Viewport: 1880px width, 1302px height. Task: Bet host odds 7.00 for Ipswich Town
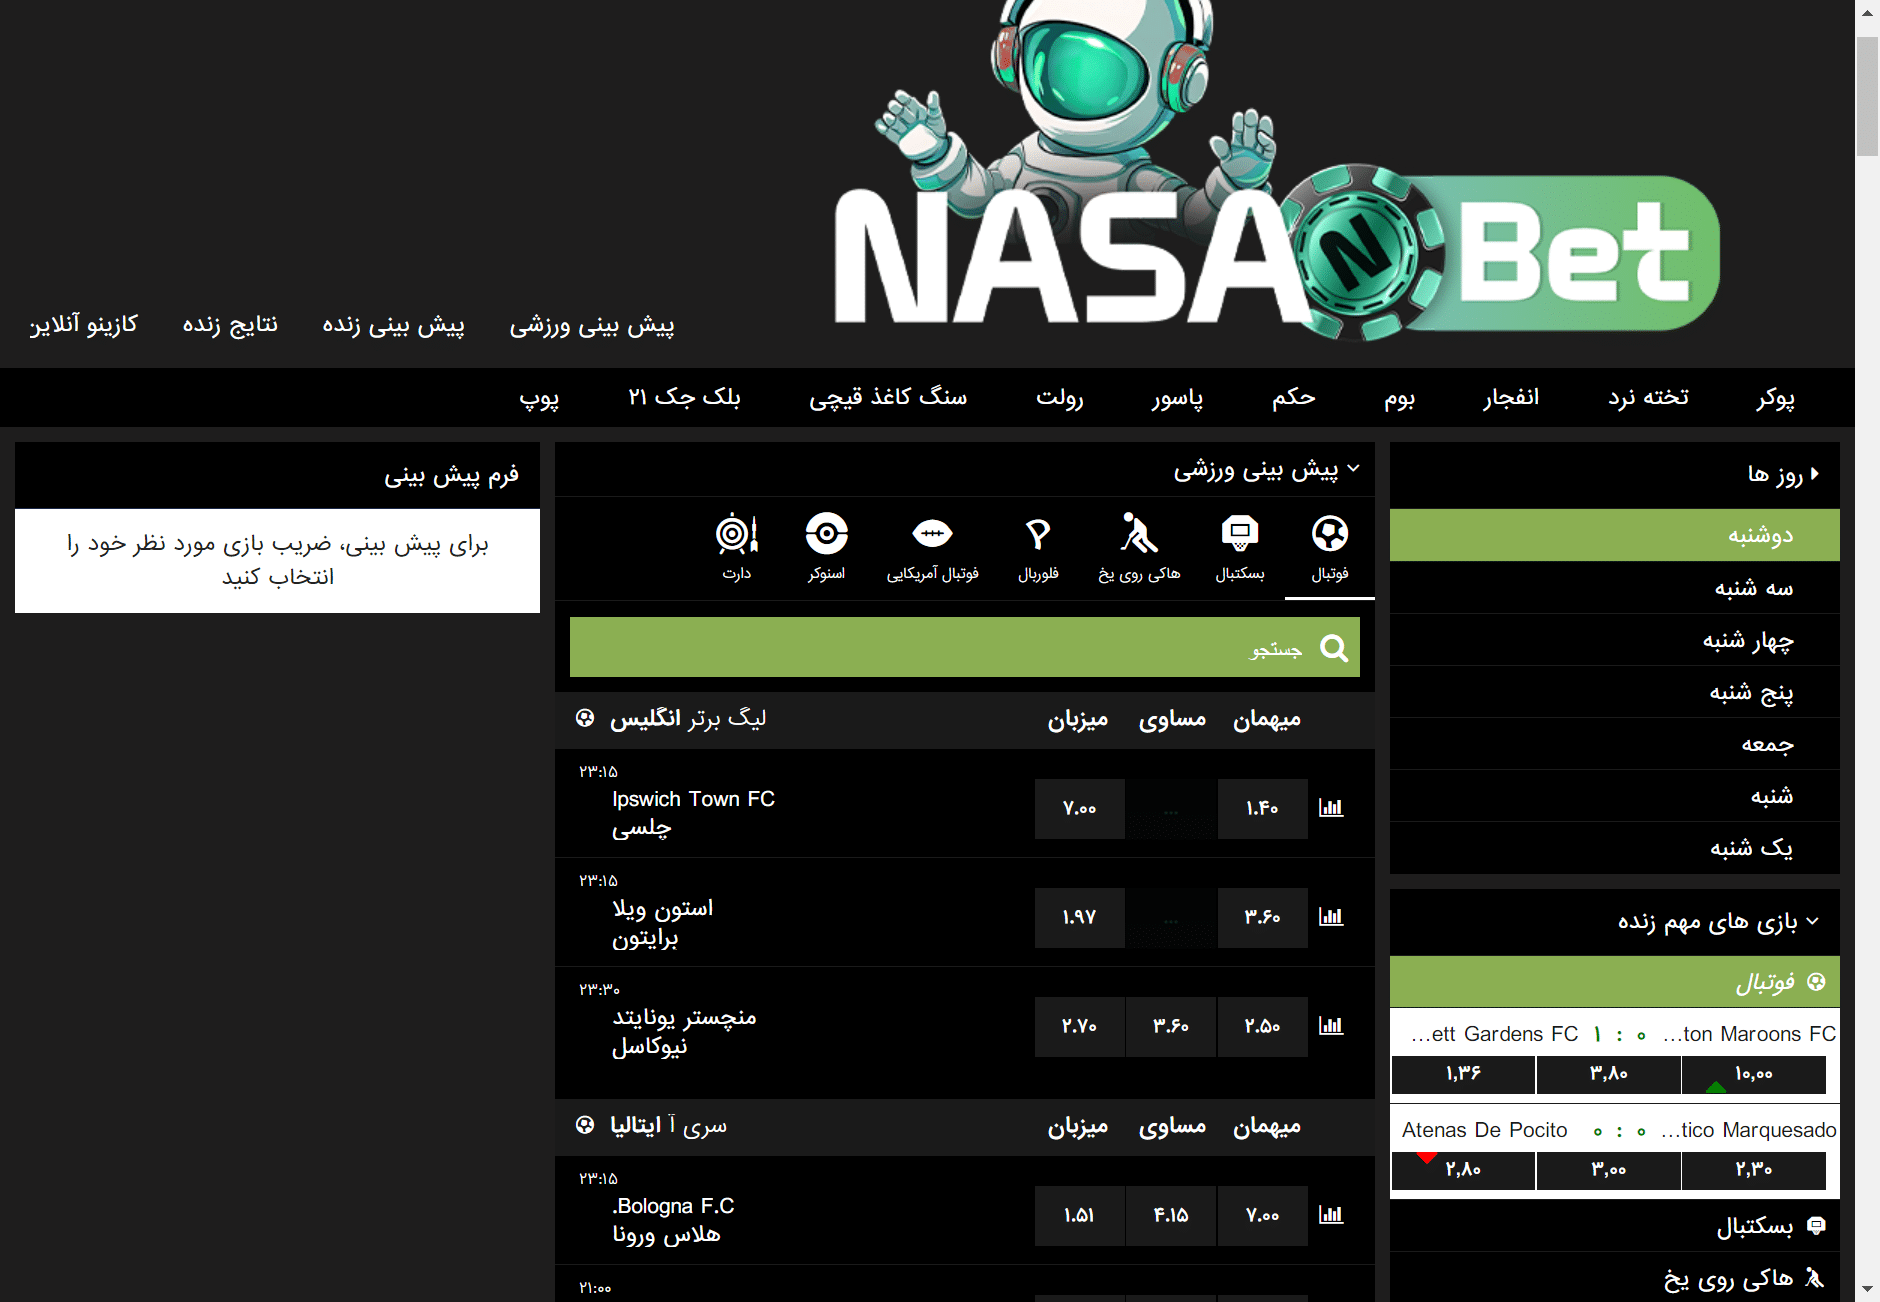[1079, 808]
